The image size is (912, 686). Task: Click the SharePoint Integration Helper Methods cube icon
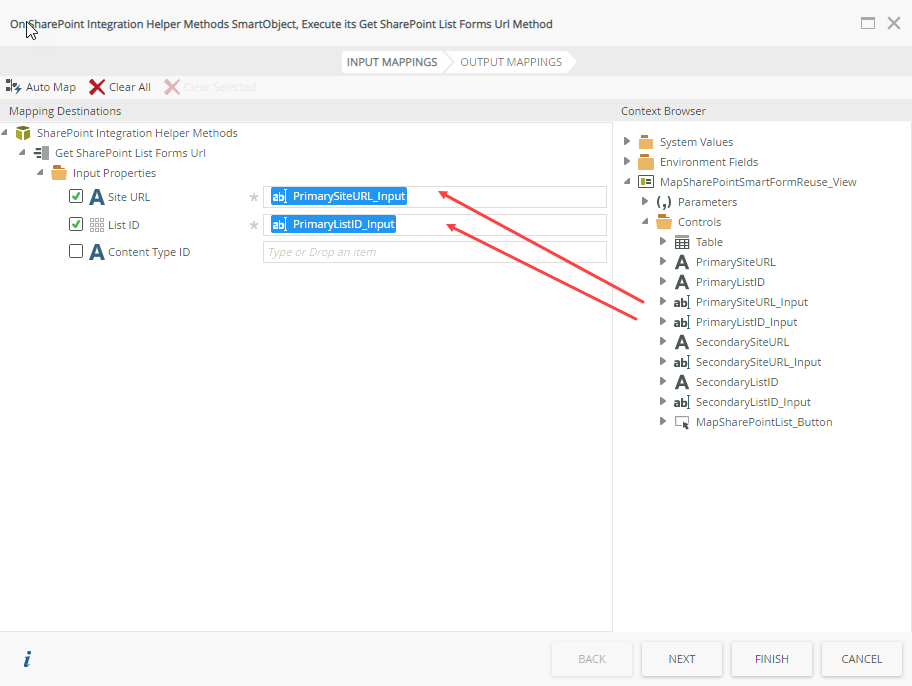point(23,133)
